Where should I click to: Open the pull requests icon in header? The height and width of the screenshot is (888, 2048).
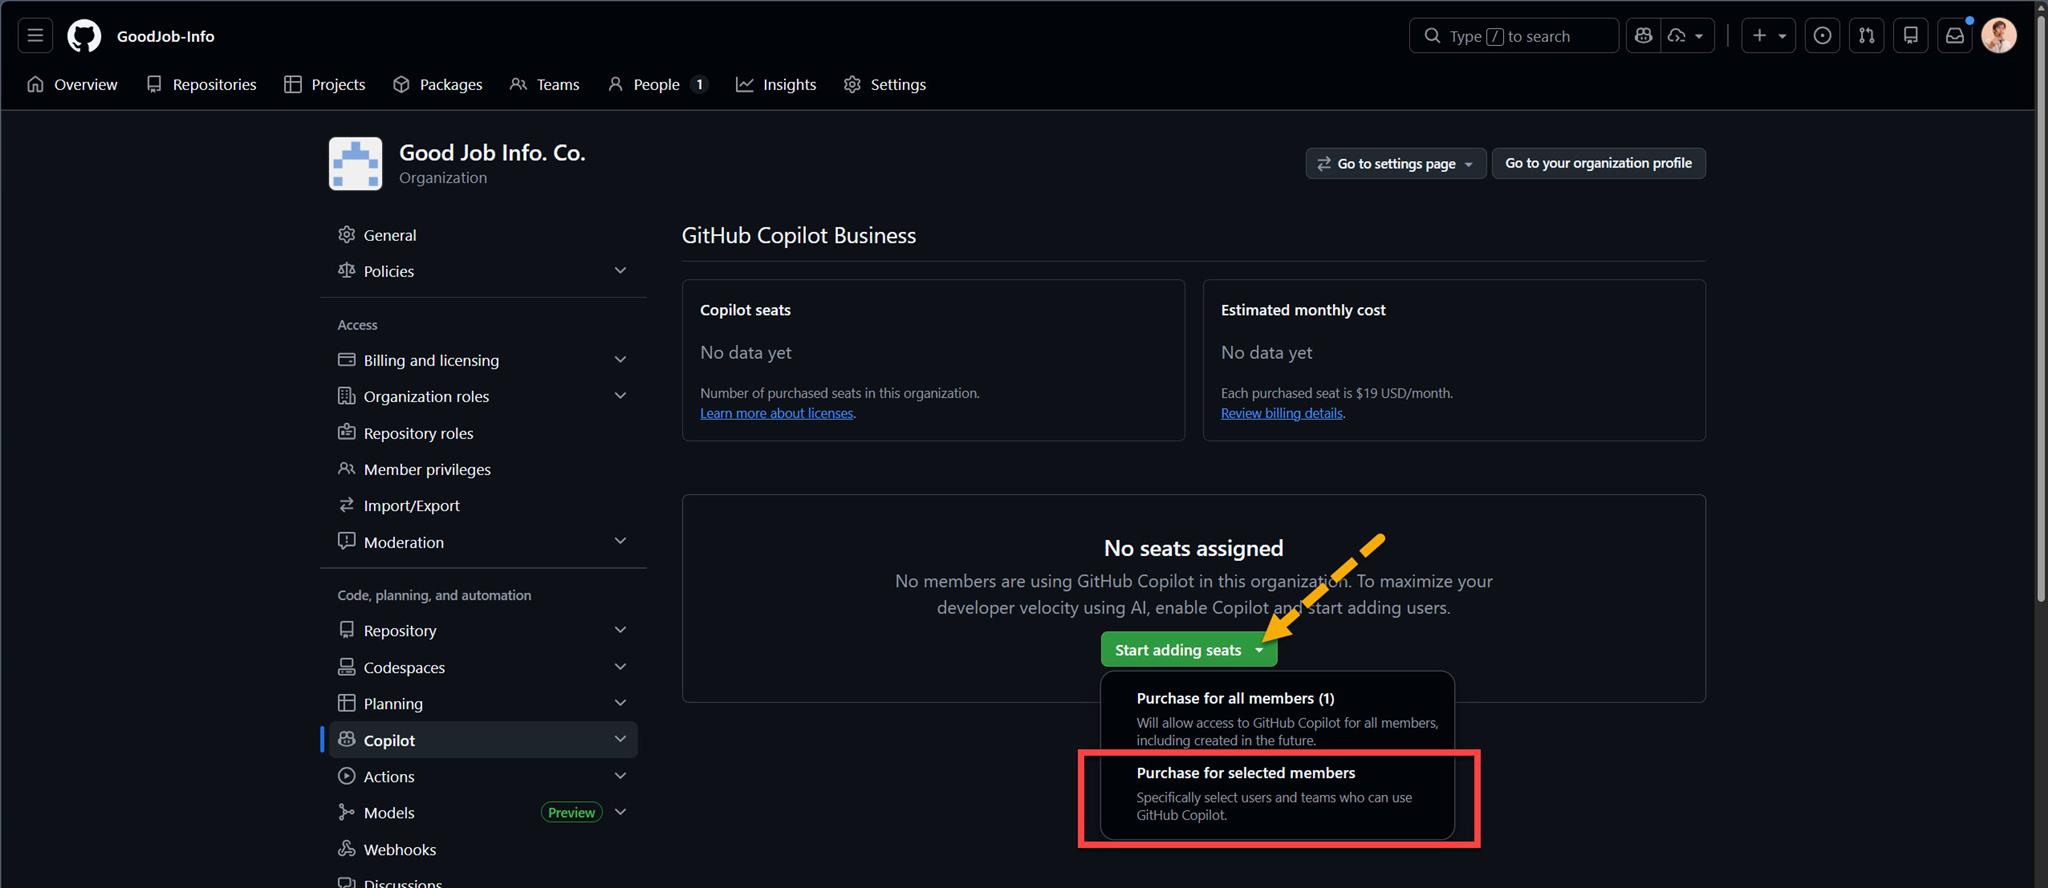pyautogui.click(x=1866, y=36)
